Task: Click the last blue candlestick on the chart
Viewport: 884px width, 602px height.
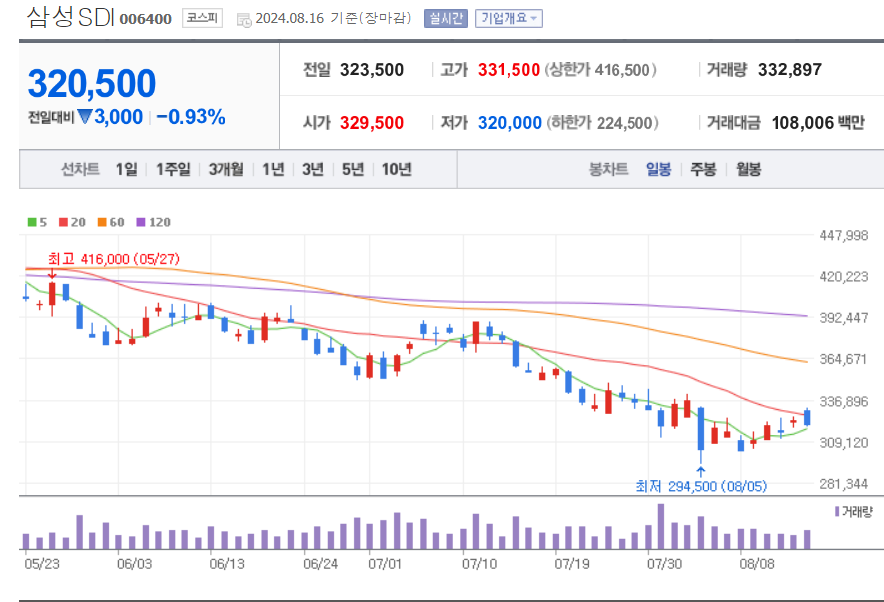Action: click(807, 417)
